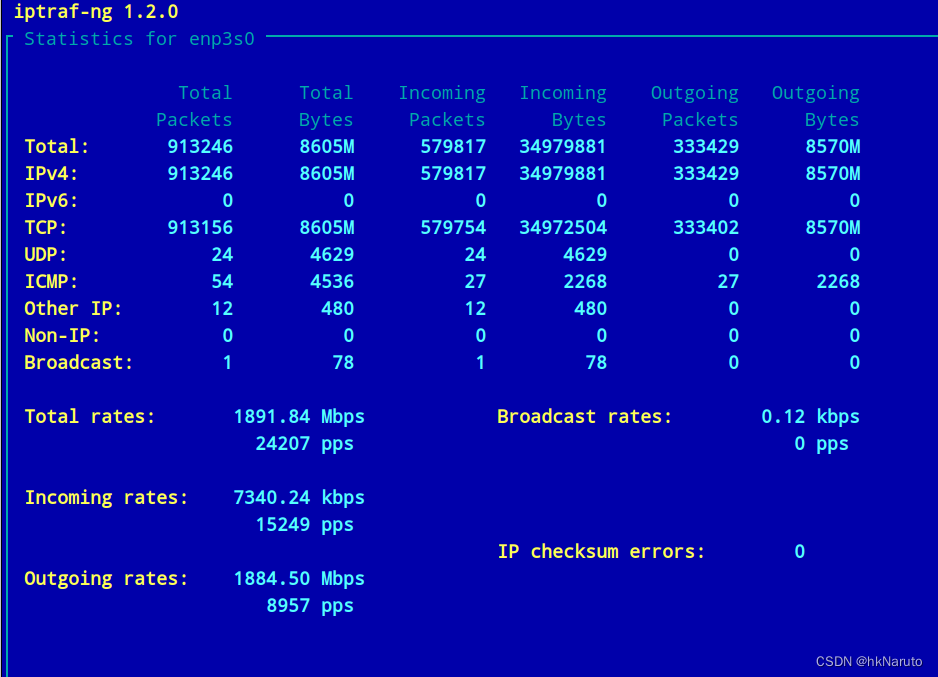
Task: Click the ICMP row label
Action: [x=51, y=281]
